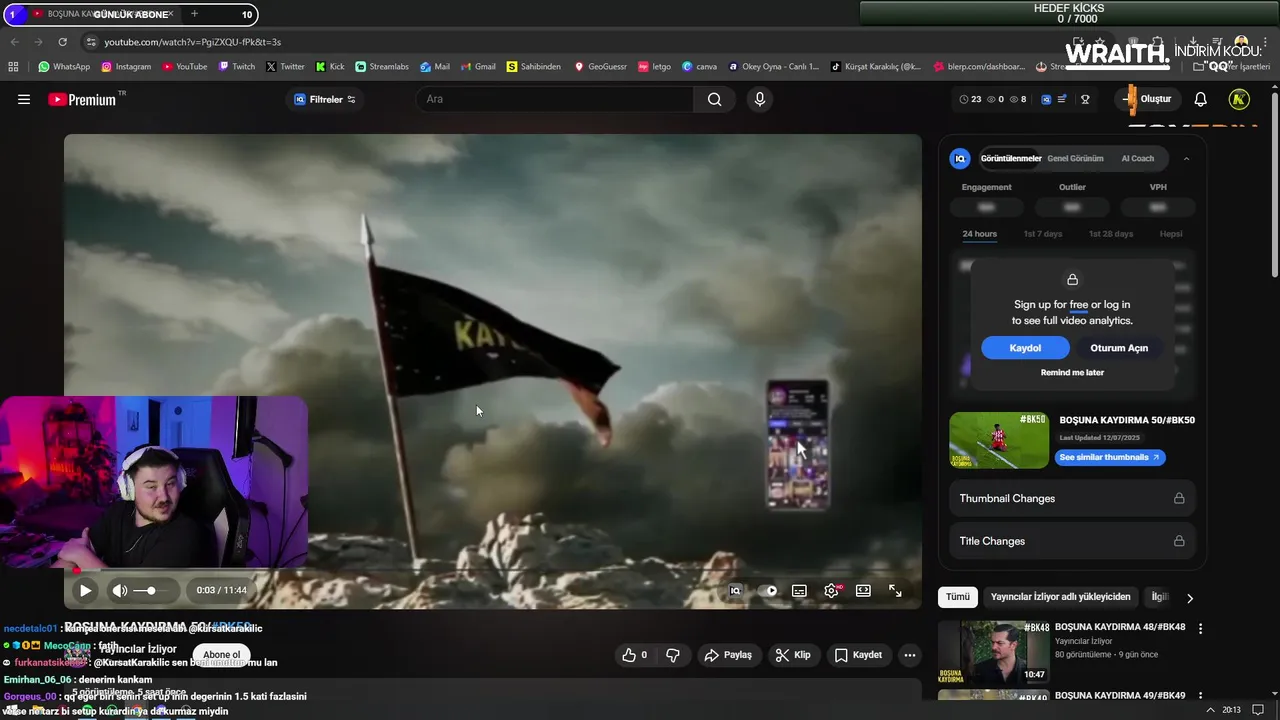
Task: Click the Ara search input field
Action: [555, 99]
